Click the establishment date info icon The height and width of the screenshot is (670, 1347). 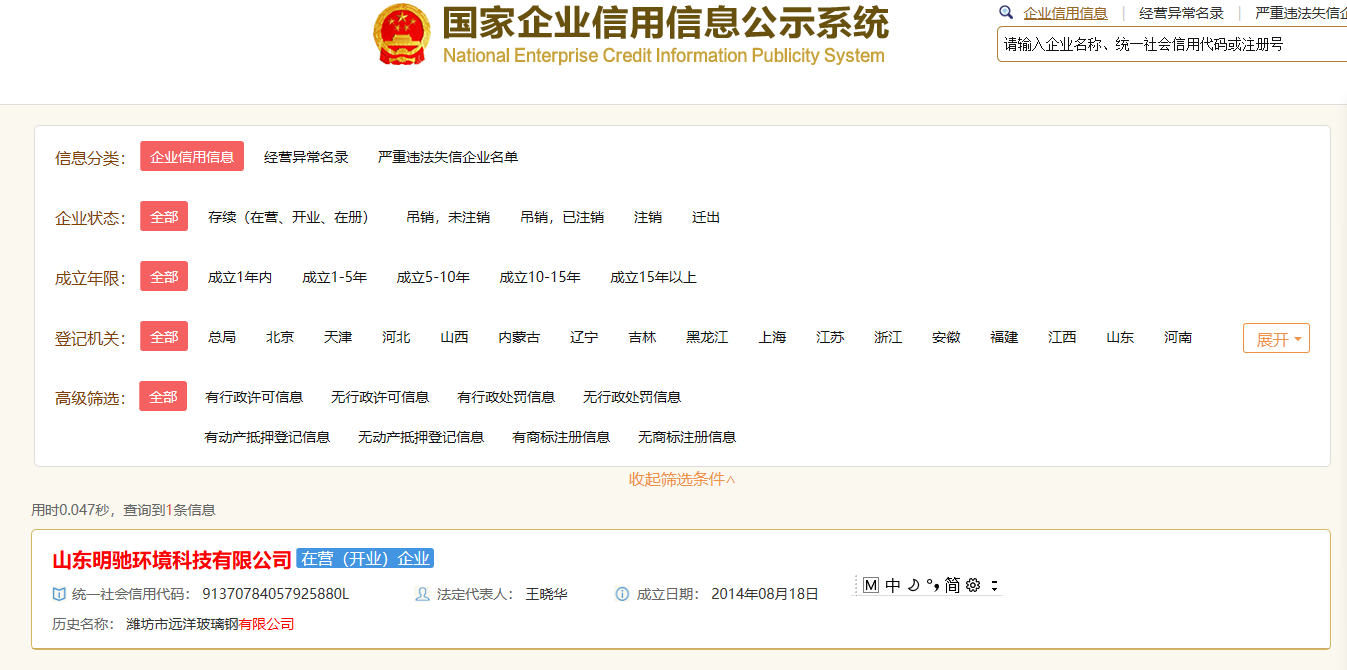tap(622, 594)
